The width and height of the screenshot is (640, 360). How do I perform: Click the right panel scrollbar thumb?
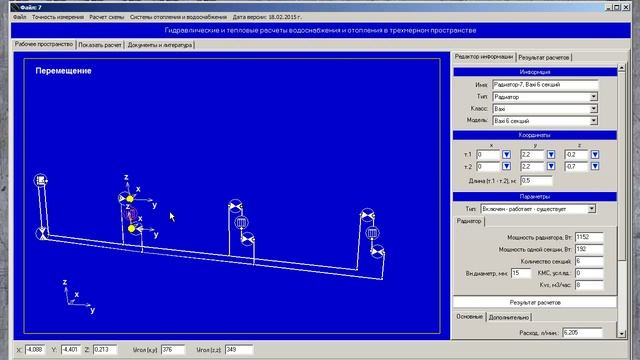pyautogui.click(x=621, y=166)
